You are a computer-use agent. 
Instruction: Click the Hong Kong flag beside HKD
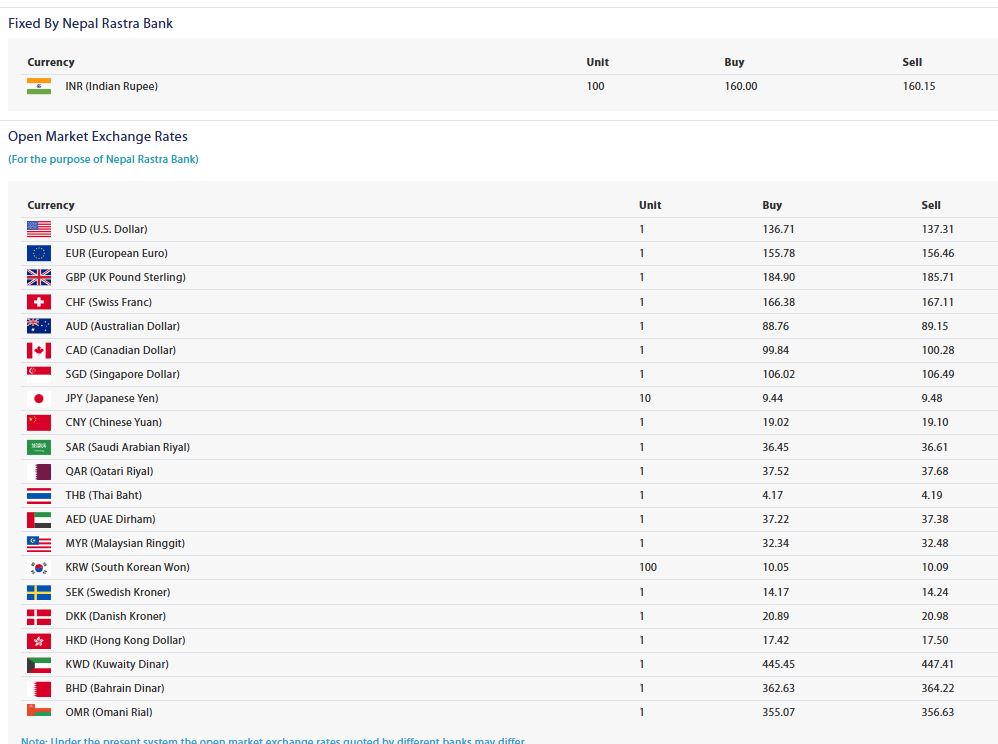[39, 640]
